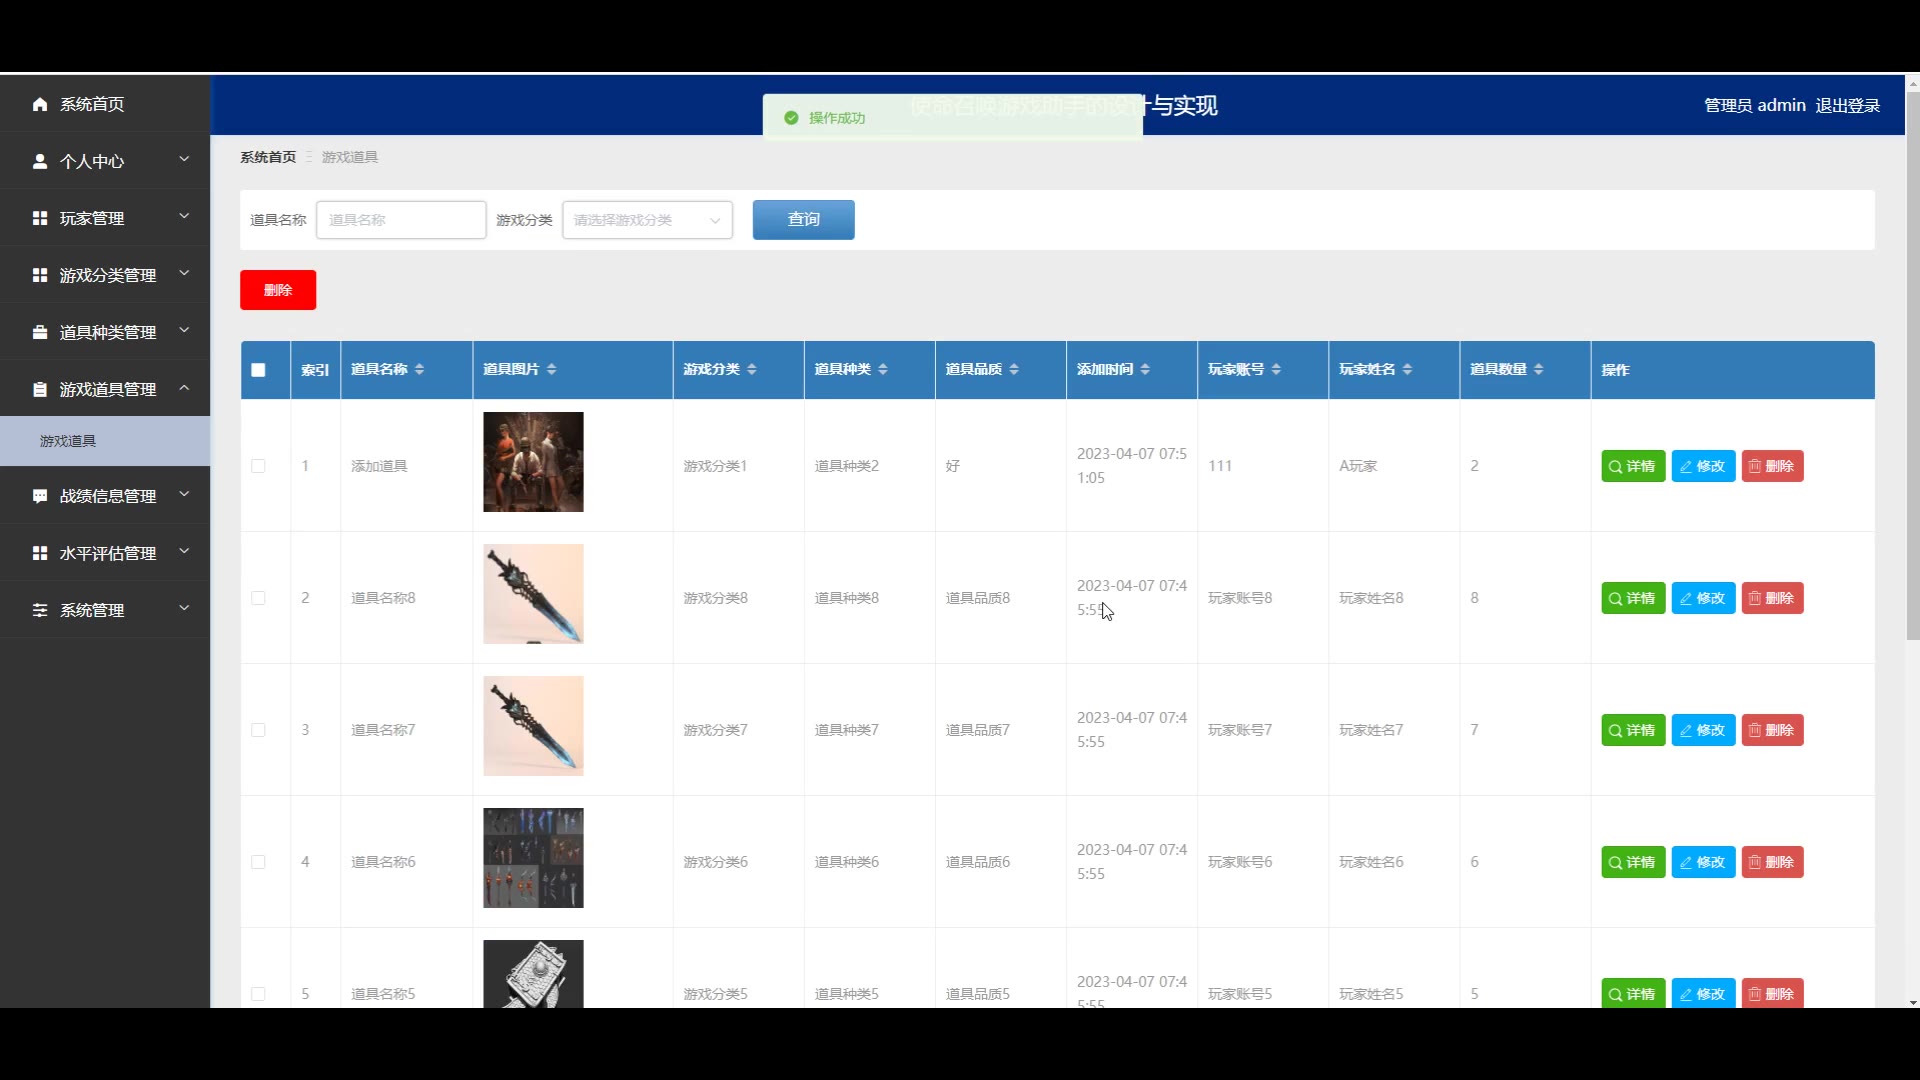Image resolution: width=1920 pixels, height=1080 pixels.
Task: Check the row 5 道具名称5 checkbox
Action: pyautogui.click(x=258, y=994)
